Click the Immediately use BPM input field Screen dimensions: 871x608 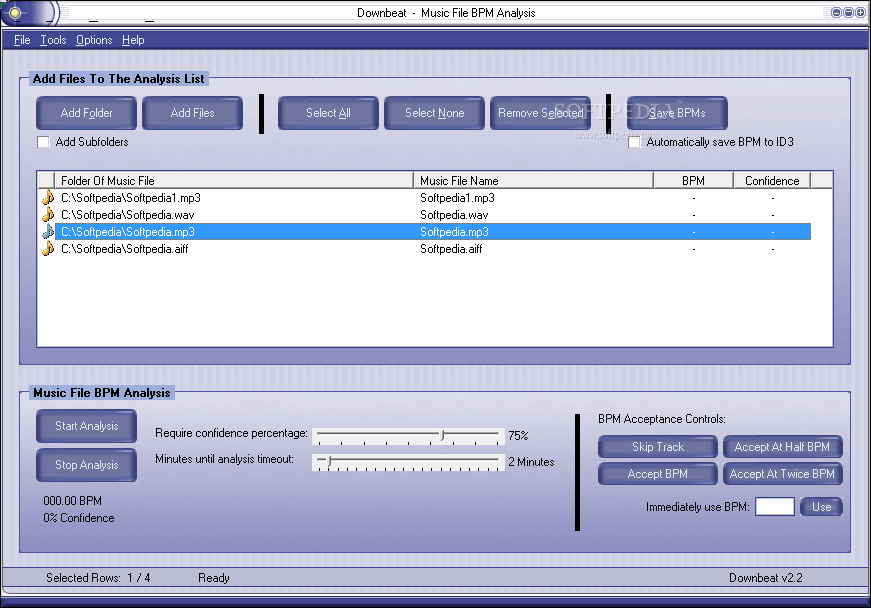774,506
